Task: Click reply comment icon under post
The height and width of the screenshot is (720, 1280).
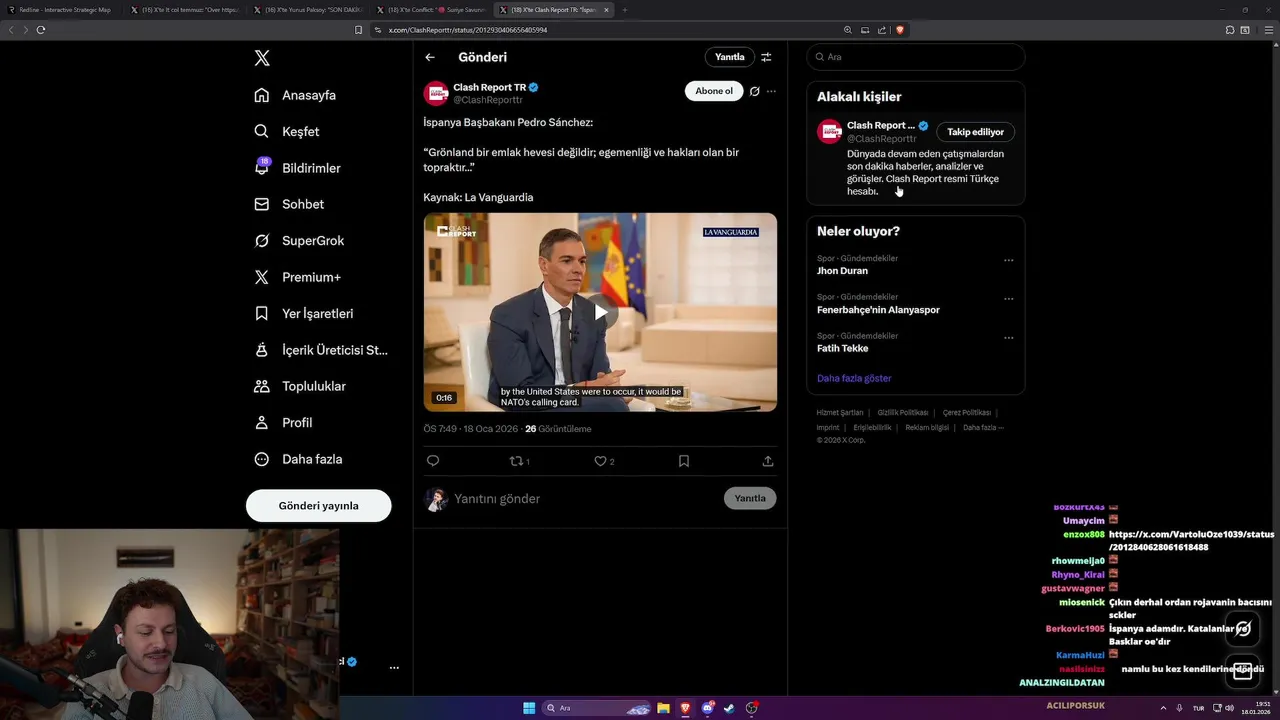Action: tap(433, 461)
